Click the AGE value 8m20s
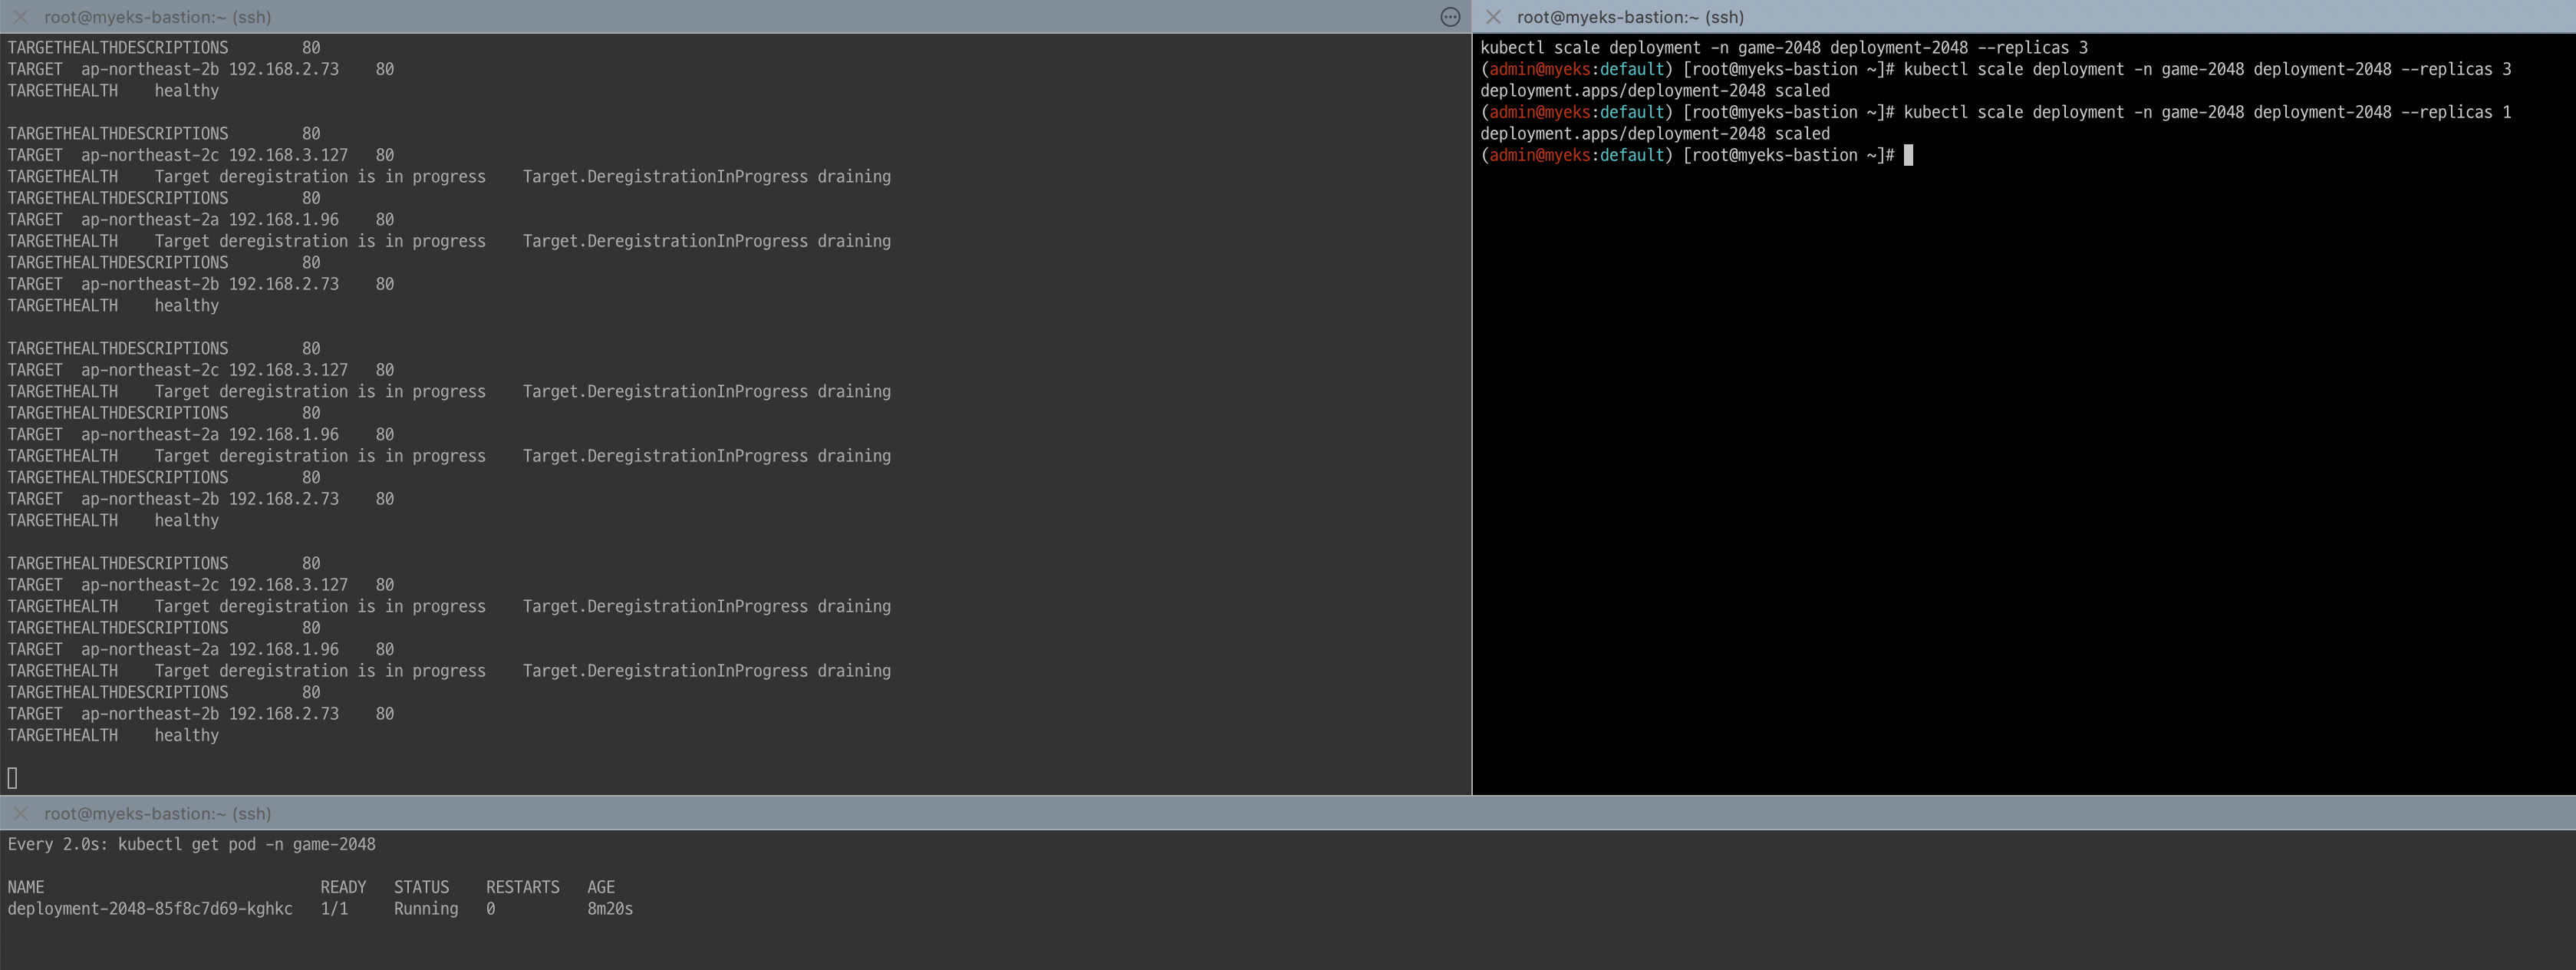The height and width of the screenshot is (970, 2576). [x=609, y=909]
